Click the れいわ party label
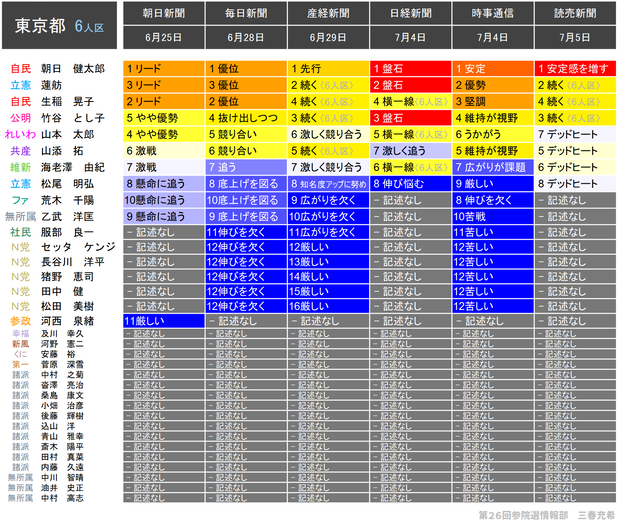620x522 pixels. pyautogui.click(x=20, y=134)
